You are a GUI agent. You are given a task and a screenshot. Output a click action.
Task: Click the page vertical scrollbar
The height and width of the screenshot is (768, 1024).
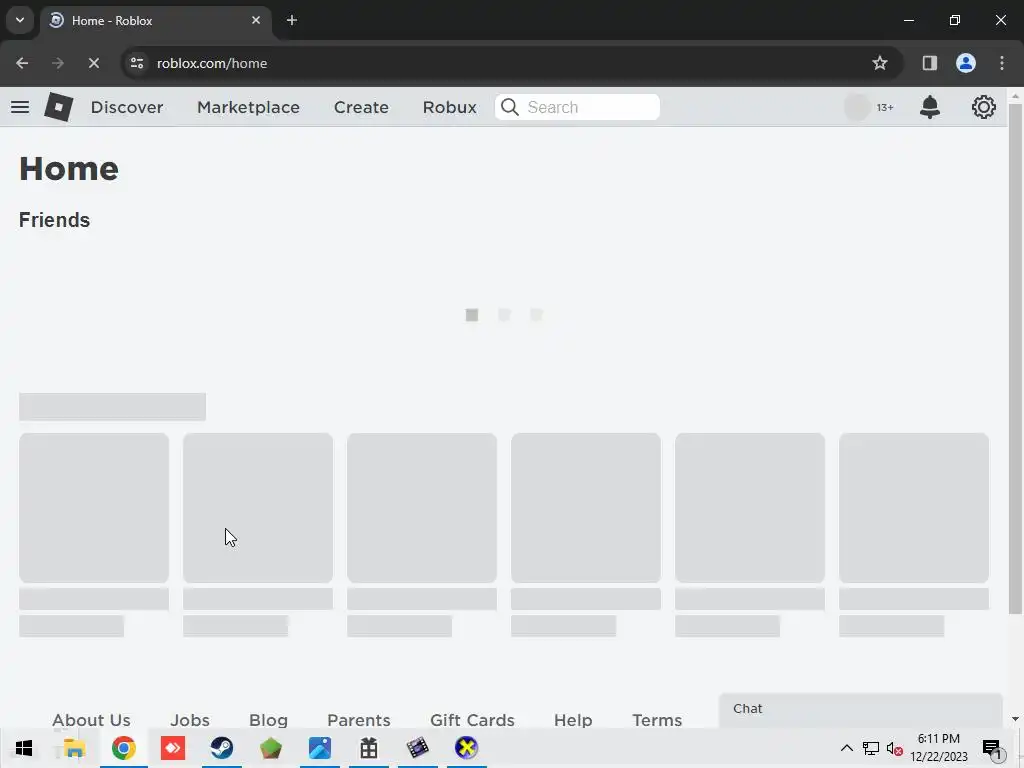[x=1015, y=359]
